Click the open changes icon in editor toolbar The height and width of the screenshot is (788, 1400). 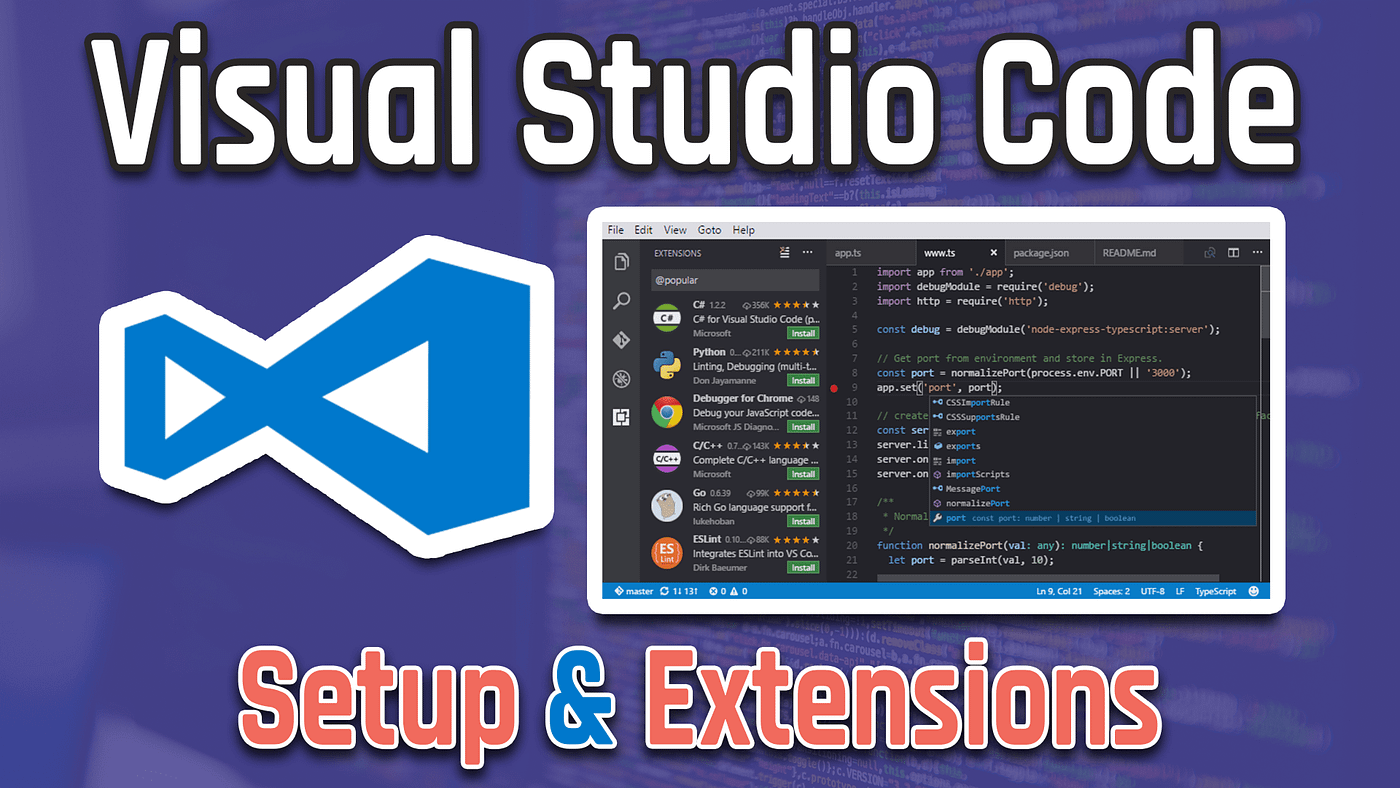point(1210,253)
